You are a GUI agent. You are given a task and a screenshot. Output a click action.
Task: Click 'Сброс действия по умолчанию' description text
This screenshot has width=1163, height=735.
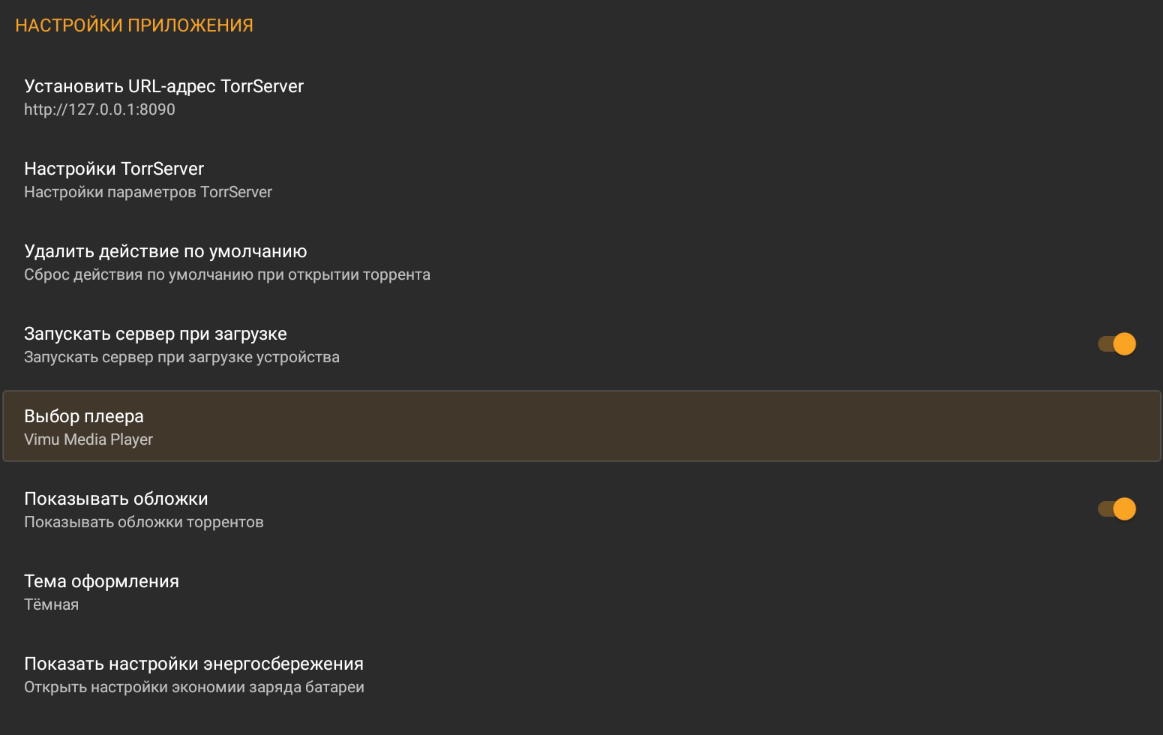pos(227,274)
